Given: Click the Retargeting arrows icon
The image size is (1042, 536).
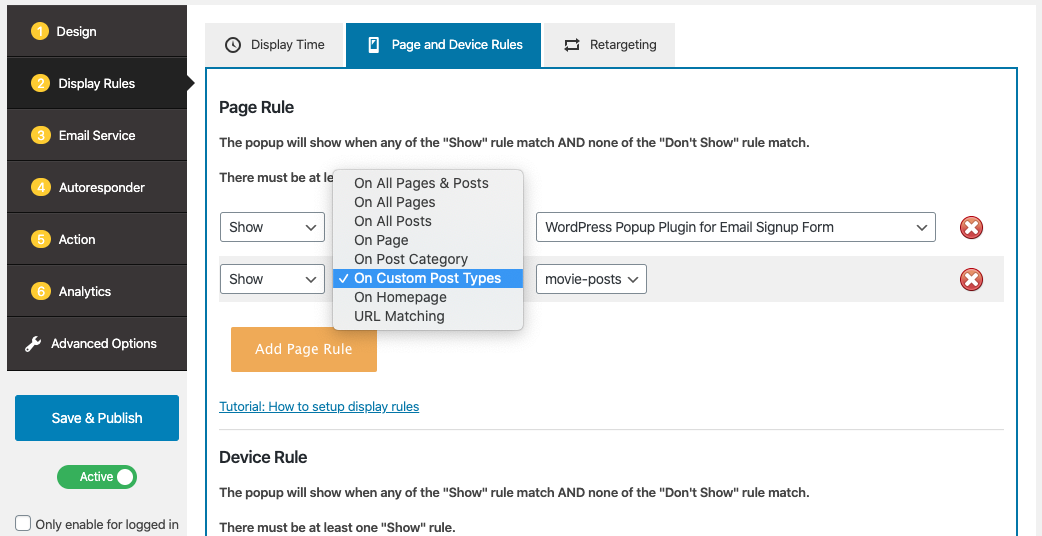Looking at the screenshot, I should click(572, 45).
